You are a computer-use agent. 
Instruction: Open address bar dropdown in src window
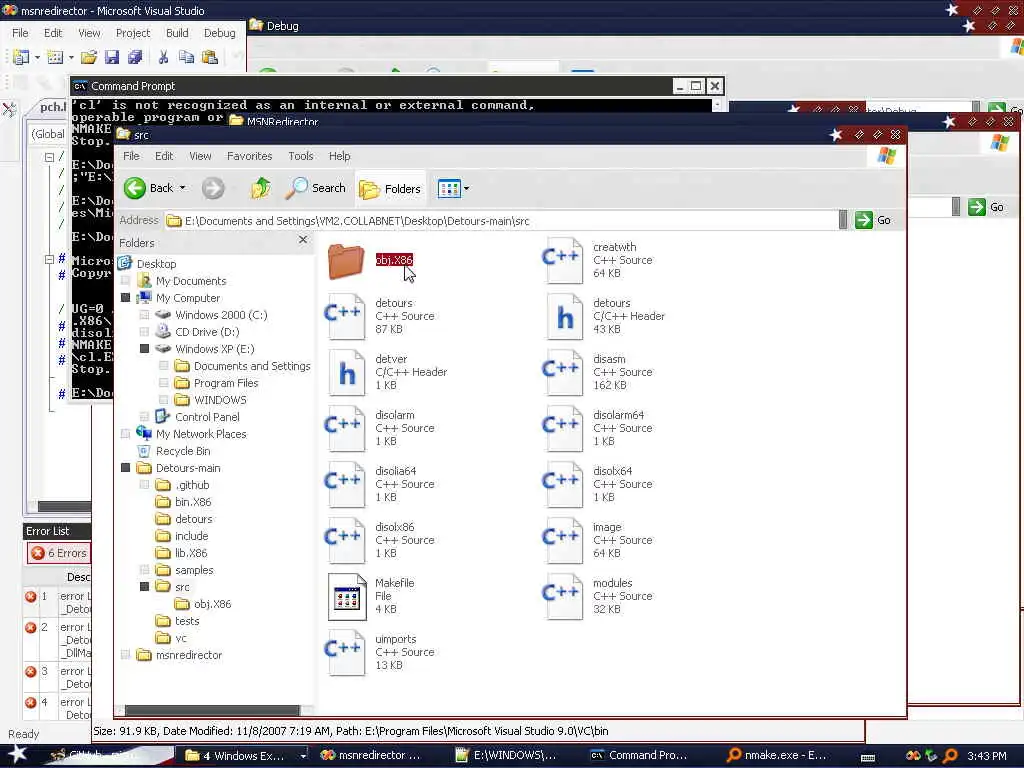tap(843, 220)
